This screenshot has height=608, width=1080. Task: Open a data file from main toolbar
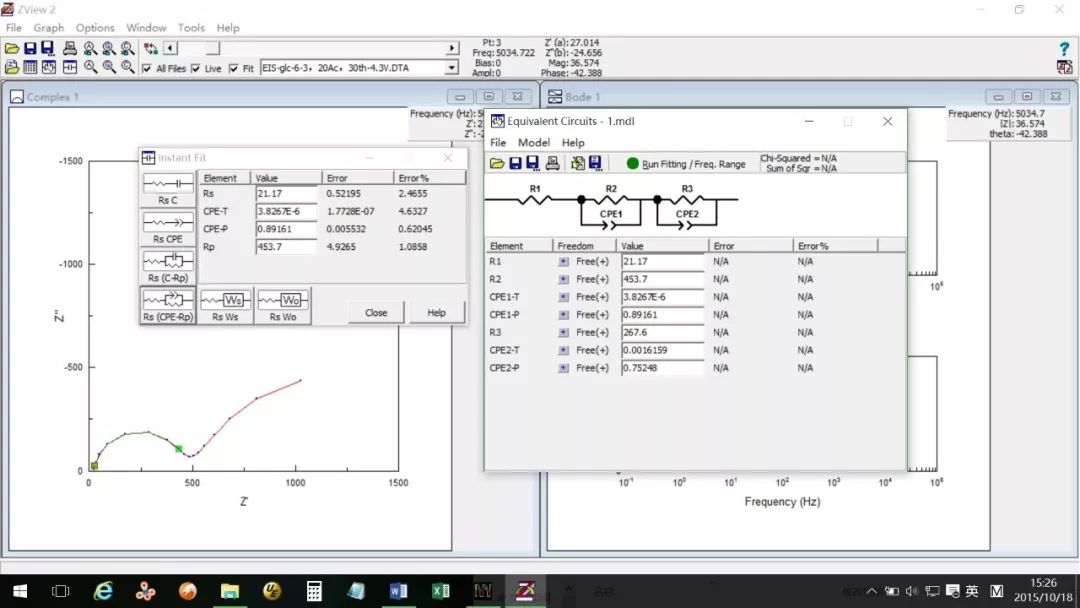pos(12,48)
